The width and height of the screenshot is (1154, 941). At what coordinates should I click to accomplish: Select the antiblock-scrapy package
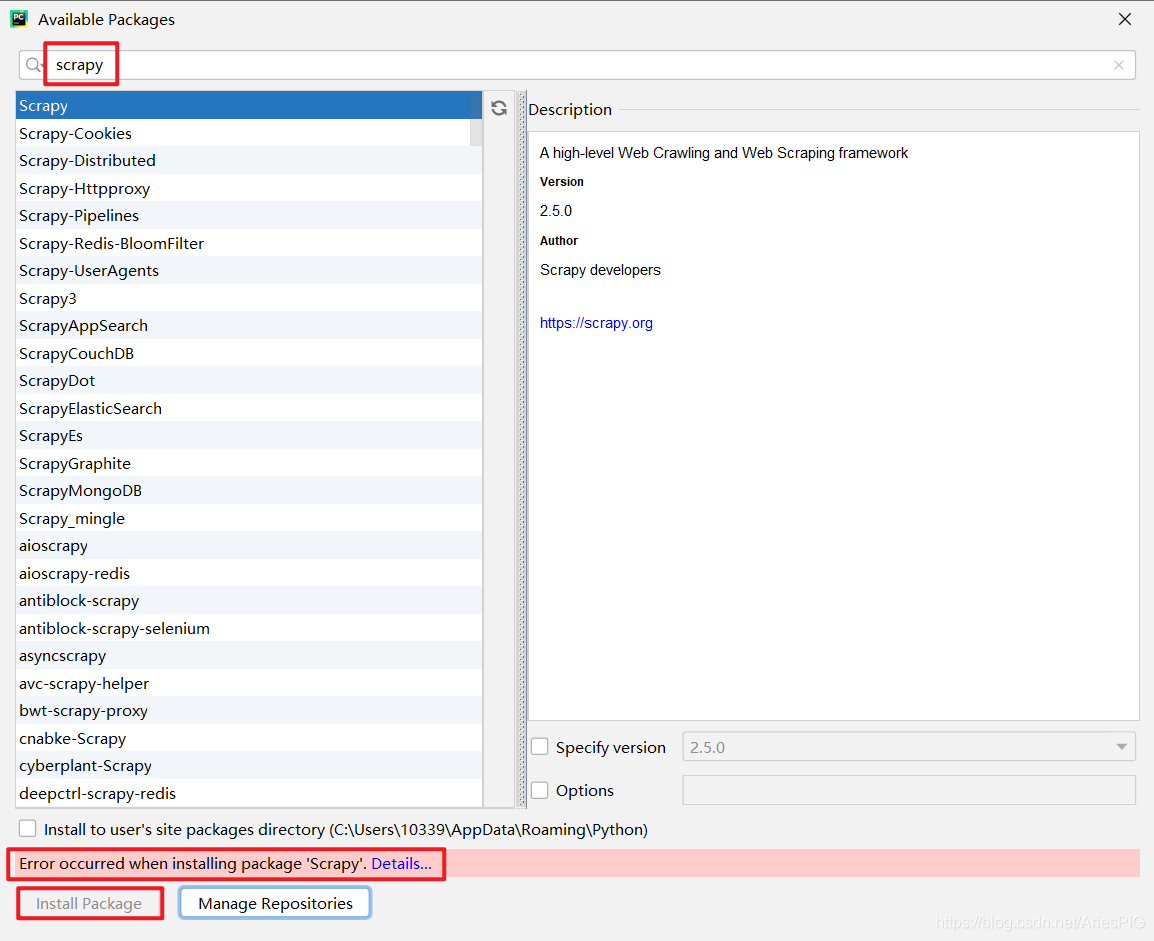249,600
